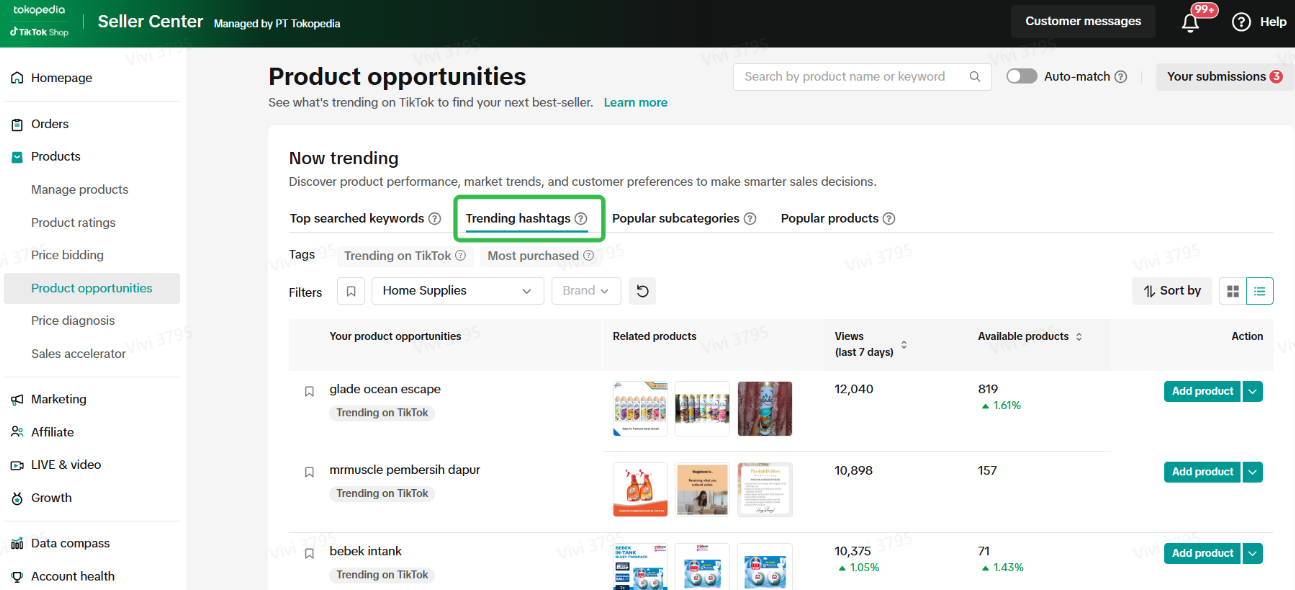
Task: Switch to list view layout
Action: 1260,291
